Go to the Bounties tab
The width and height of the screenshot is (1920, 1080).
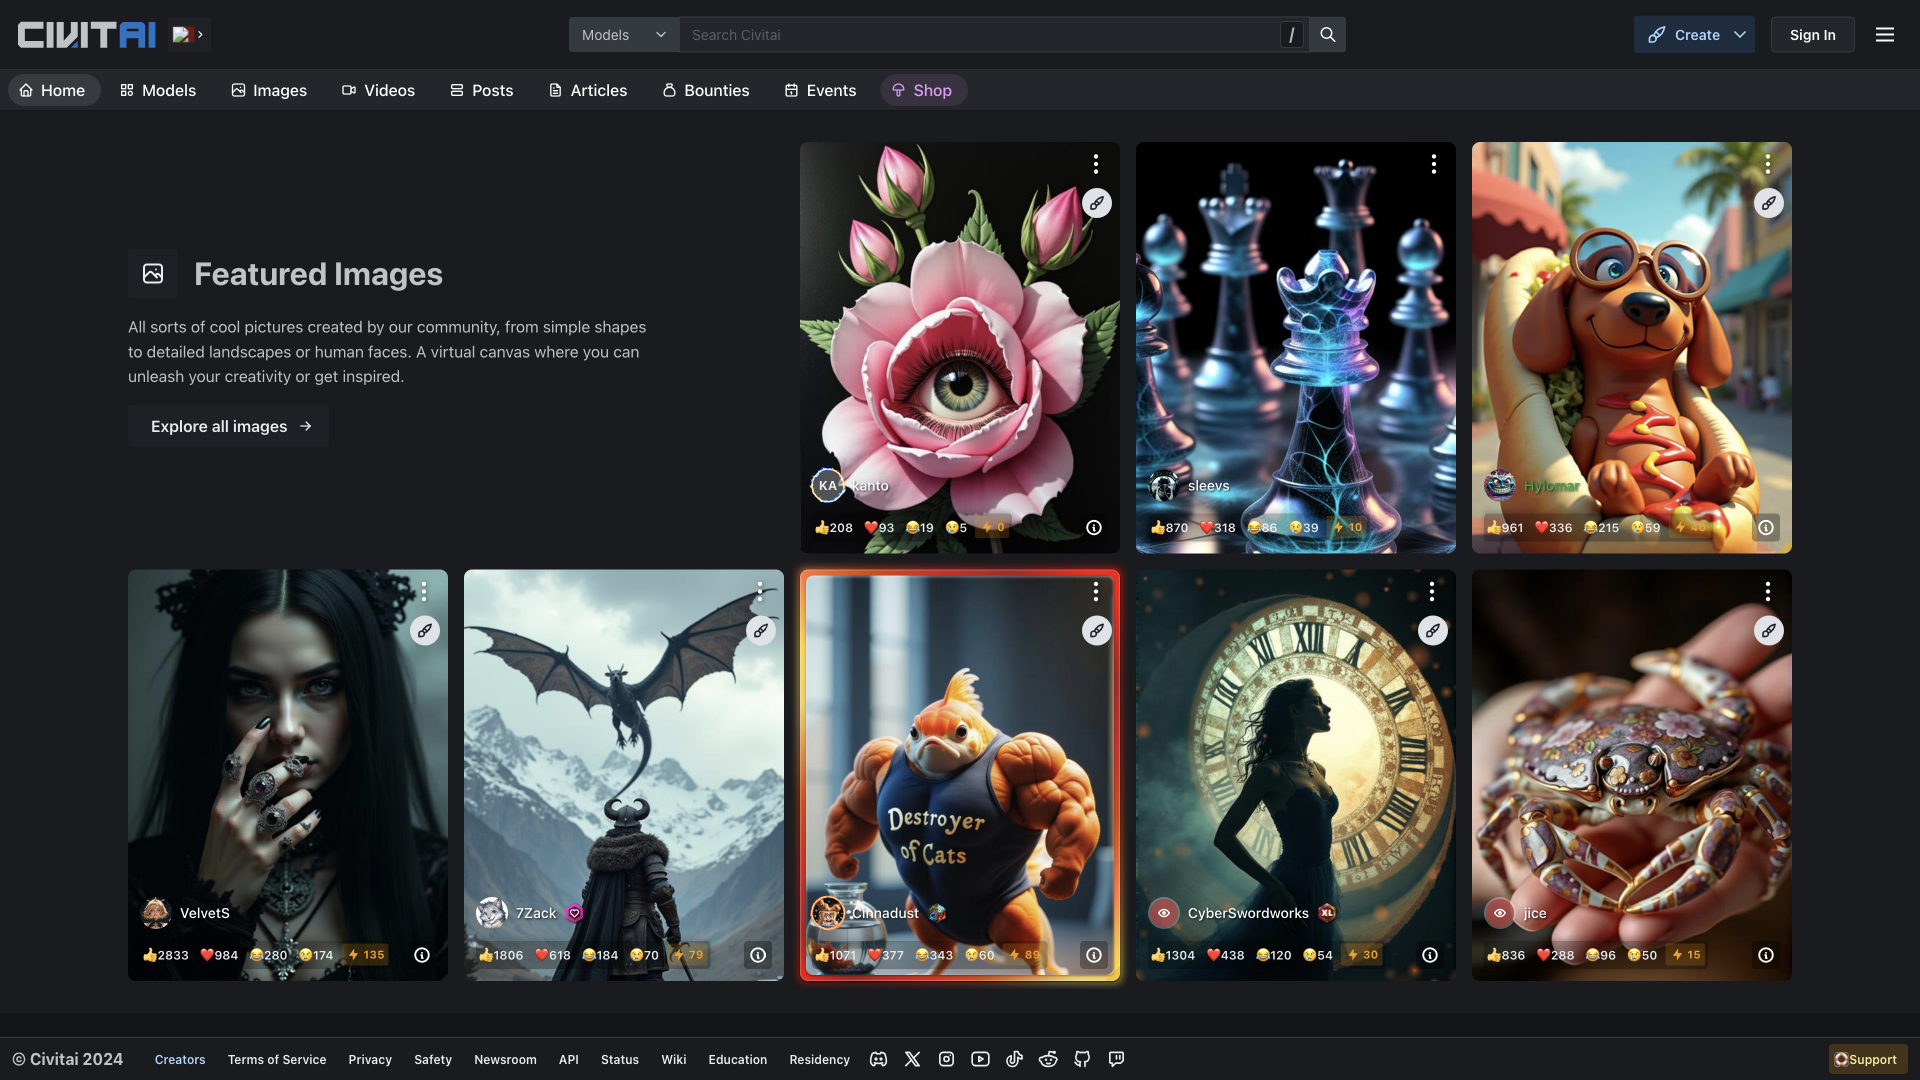[705, 90]
